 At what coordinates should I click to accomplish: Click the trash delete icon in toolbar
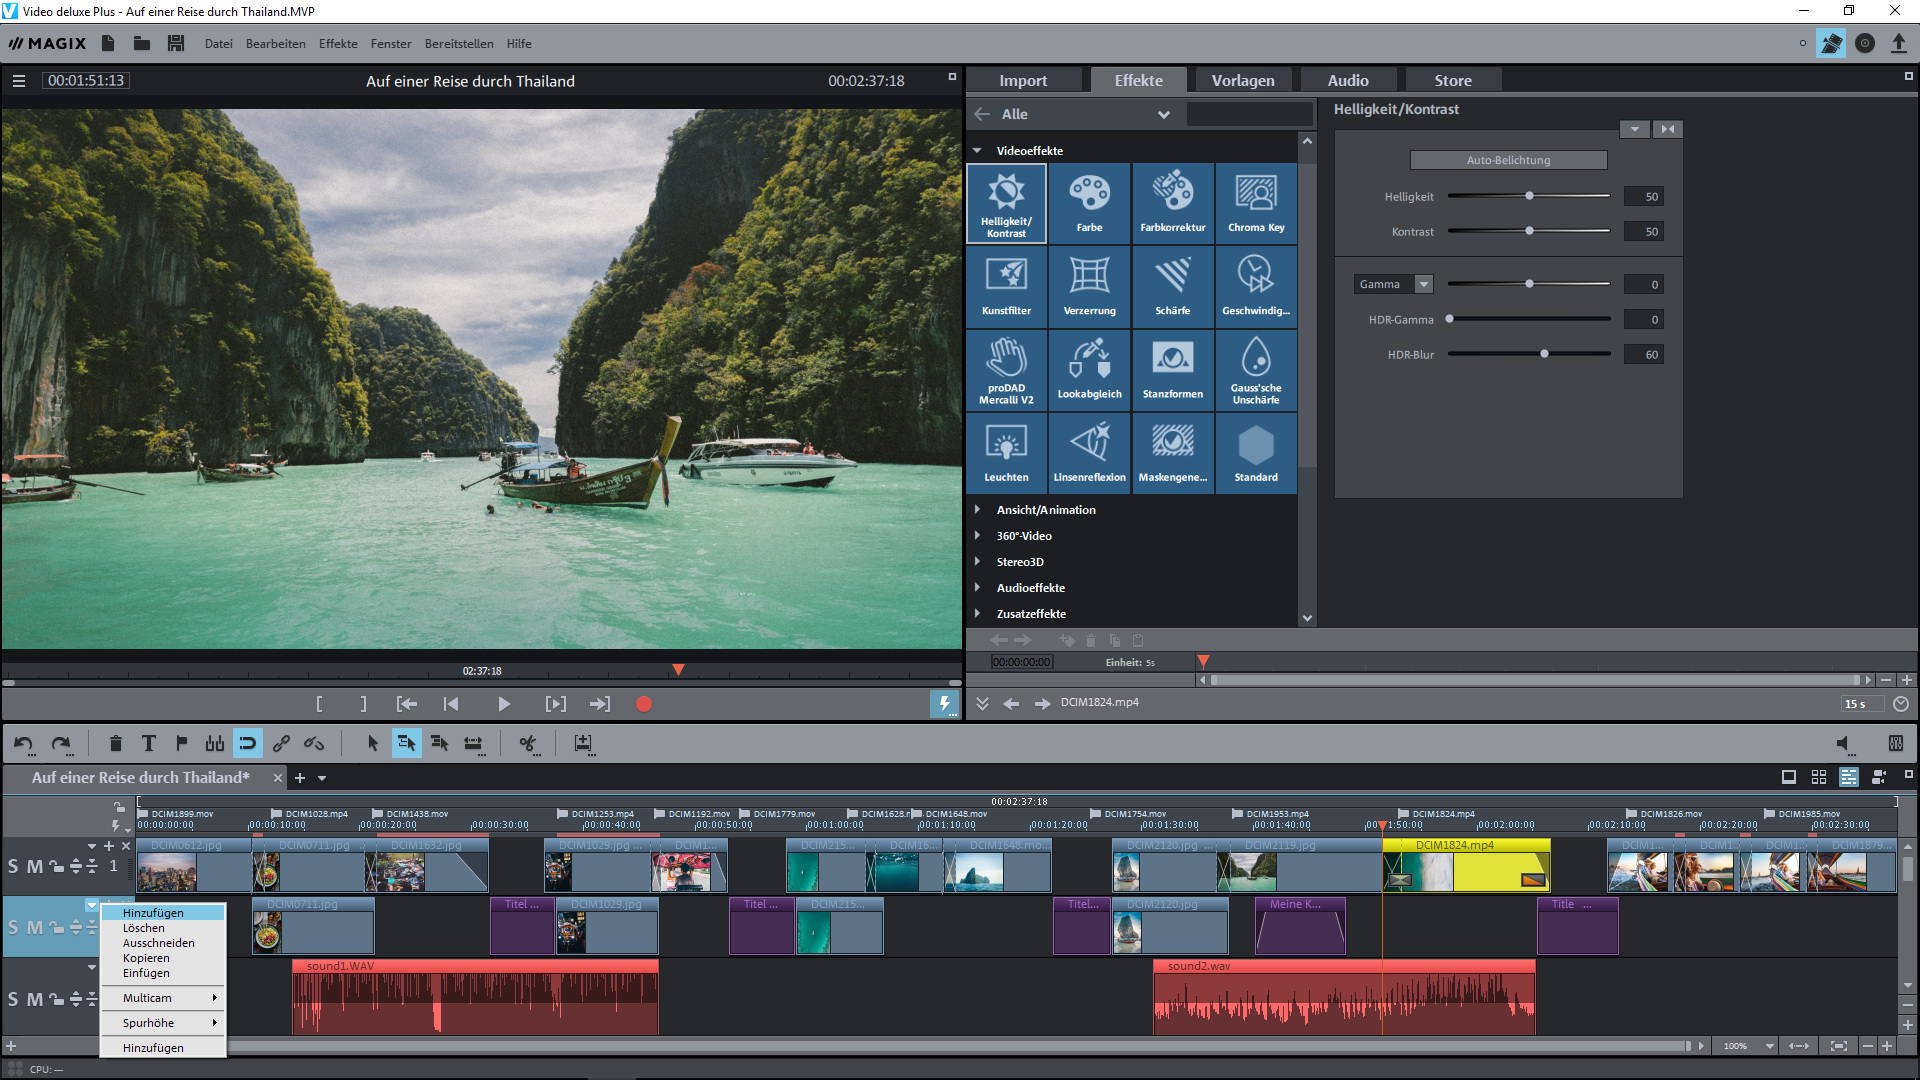tap(115, 743)
